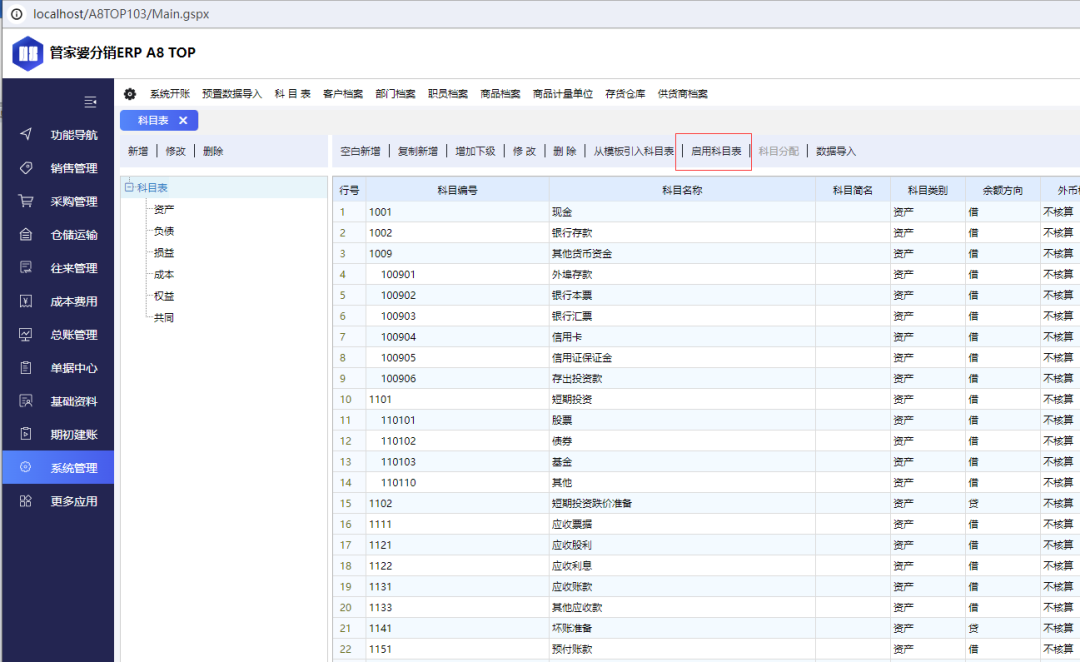Close the 科目表 tab
The image size is (1080, 662).
coord(183,121)
